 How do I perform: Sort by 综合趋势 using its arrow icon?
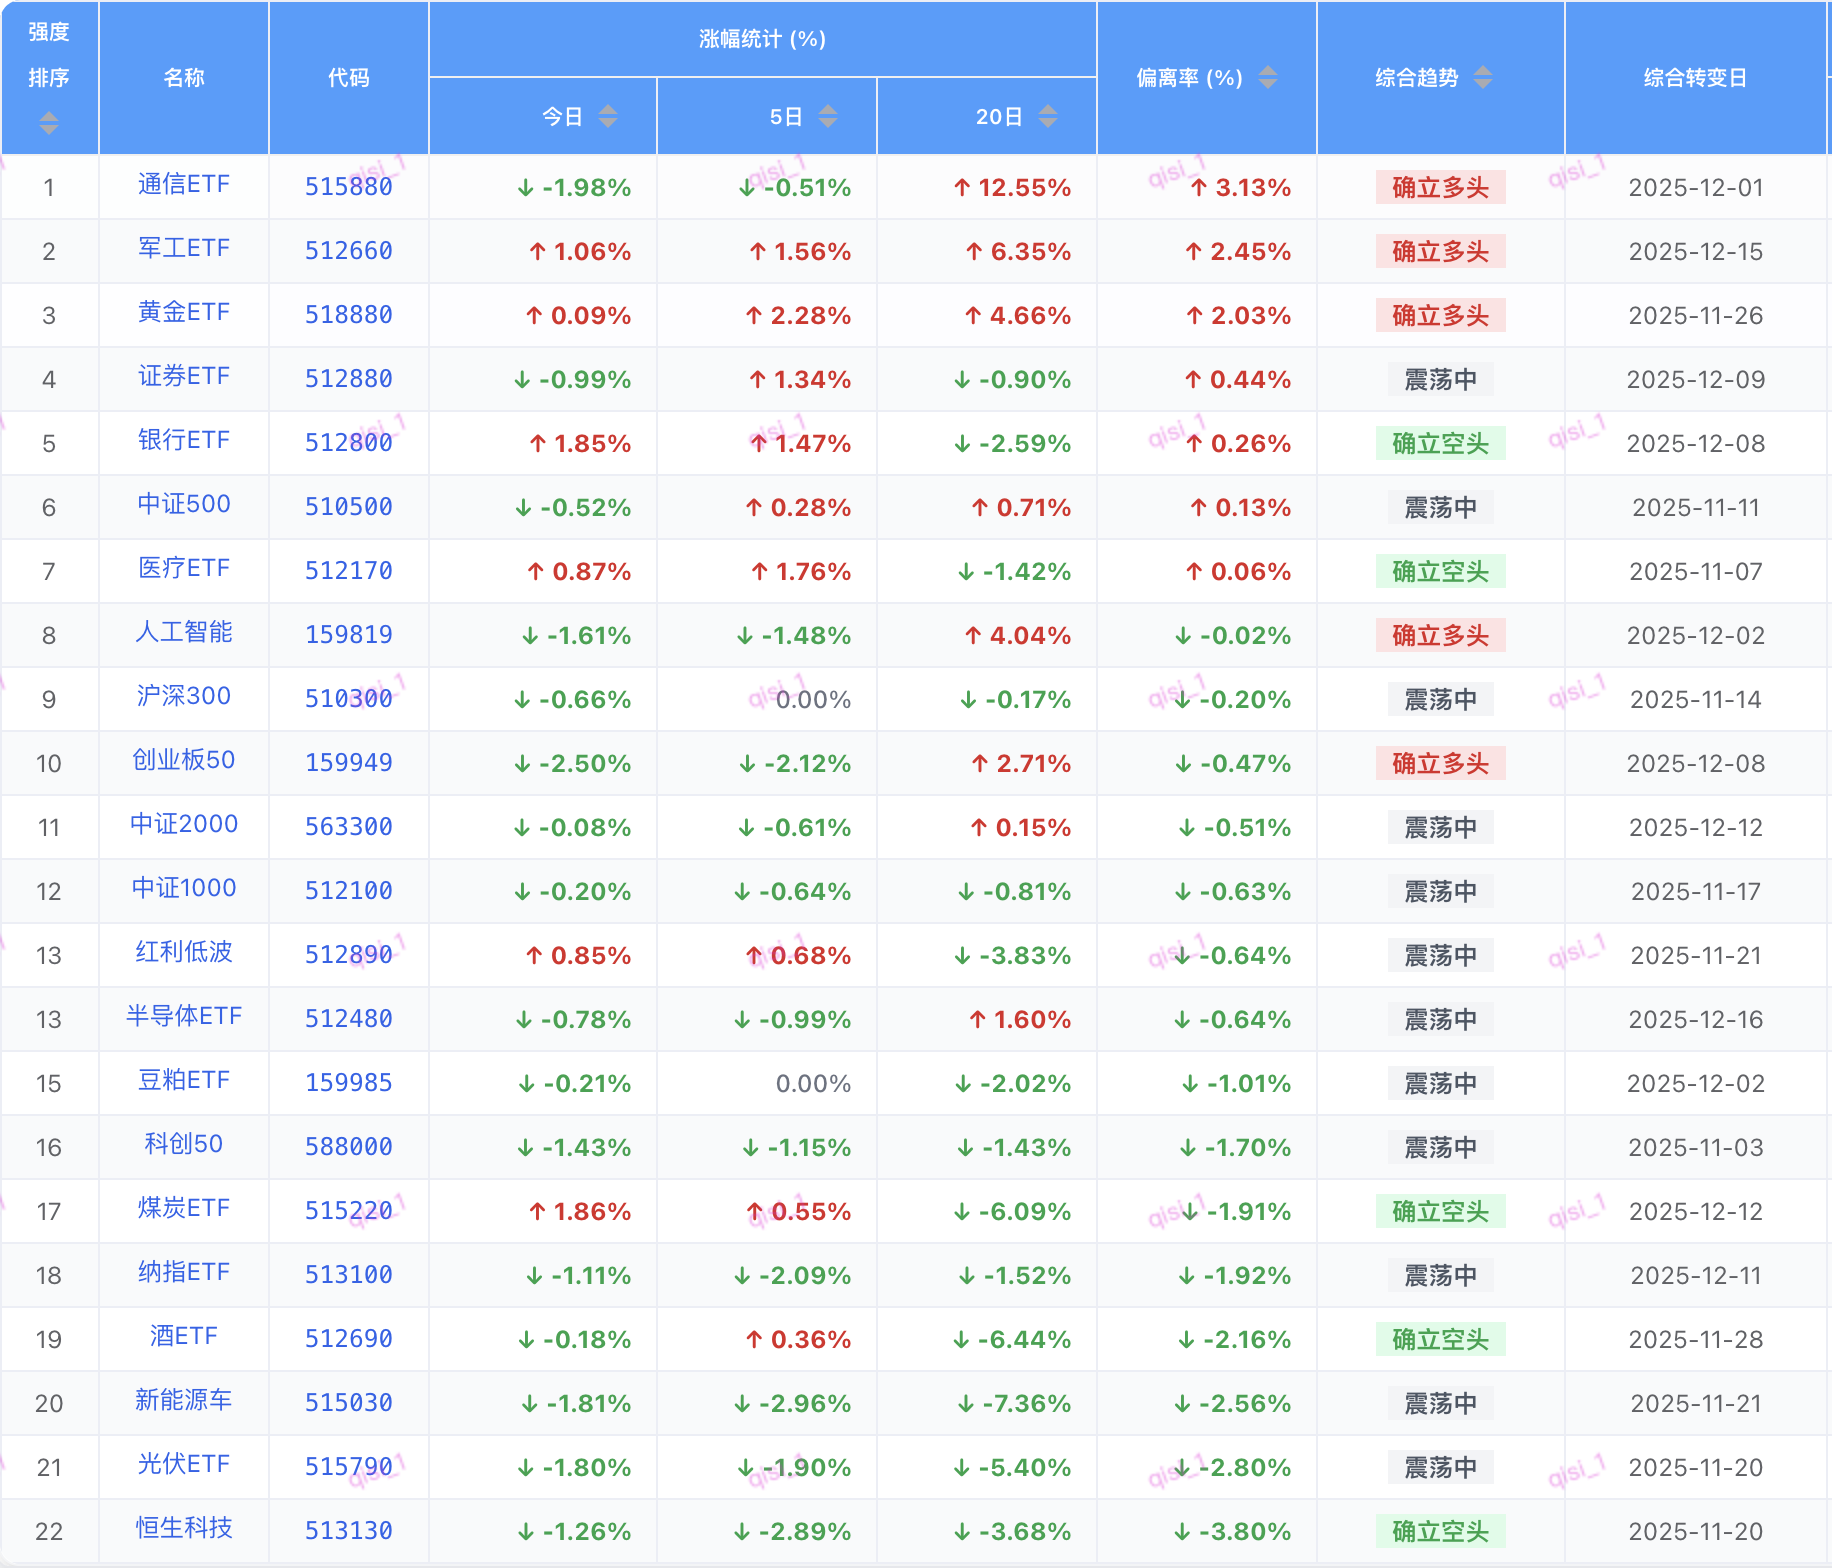click(x=1482, y=77)
